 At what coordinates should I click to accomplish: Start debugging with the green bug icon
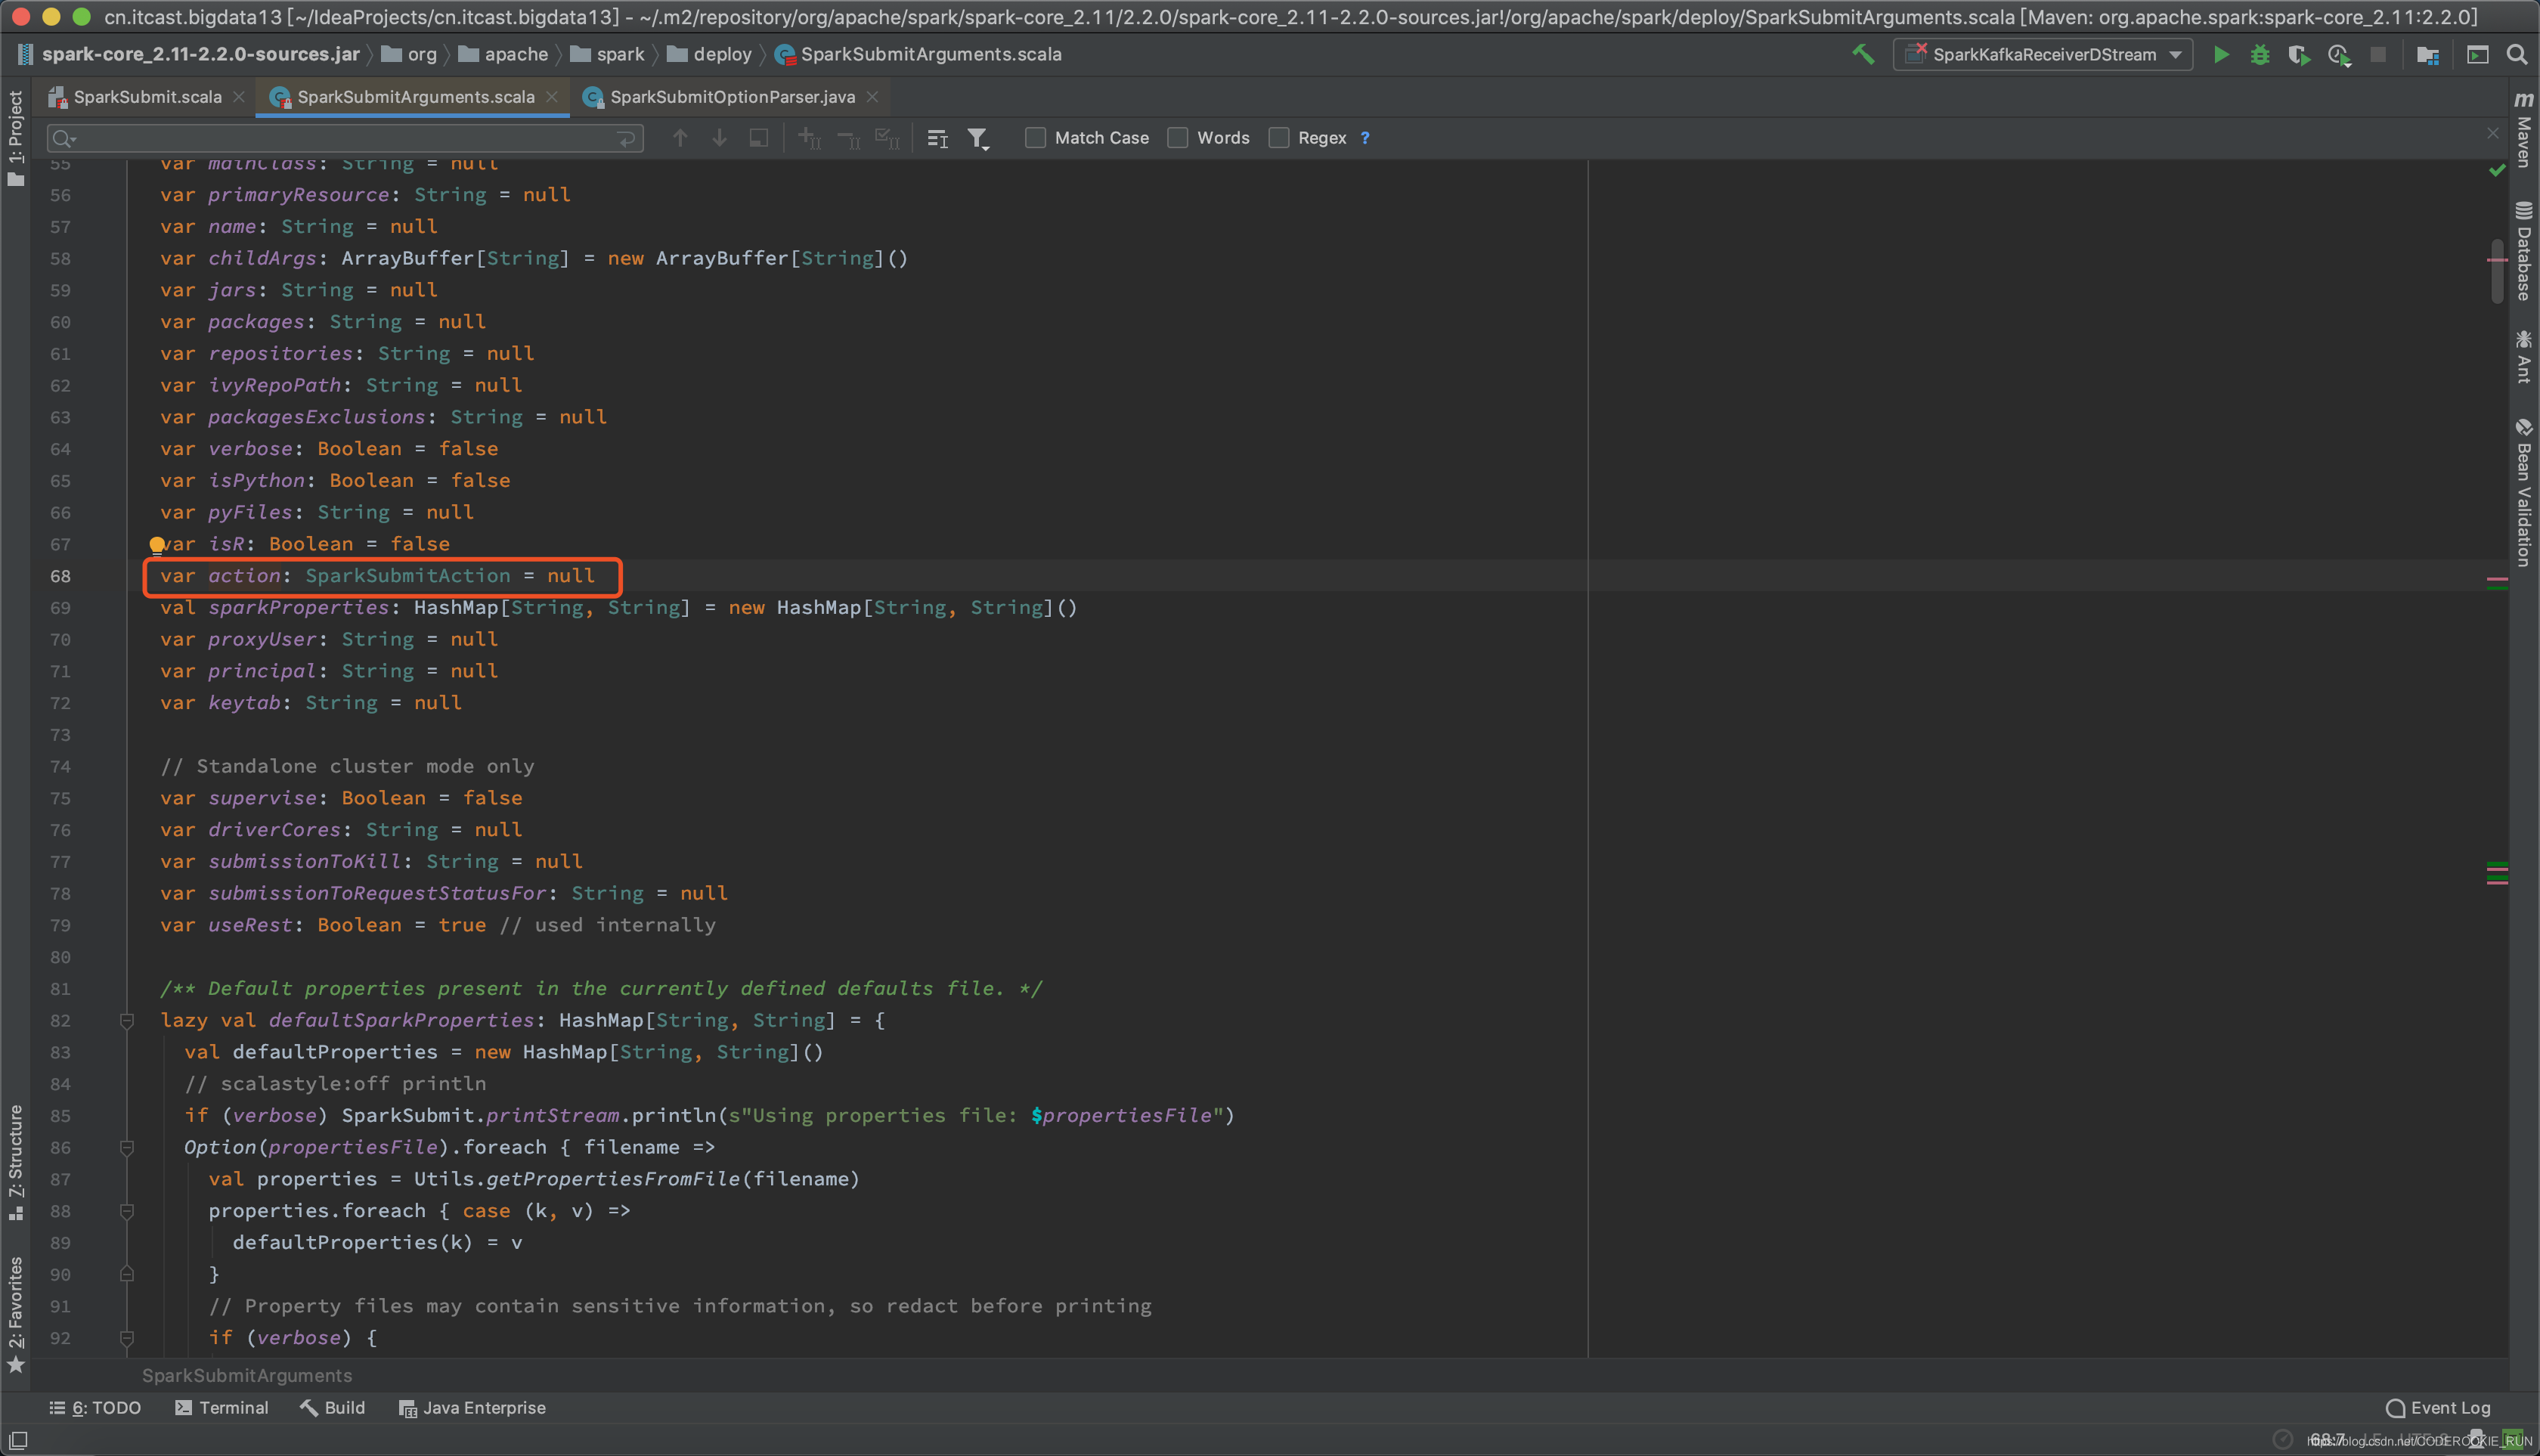click(2260, 55)
